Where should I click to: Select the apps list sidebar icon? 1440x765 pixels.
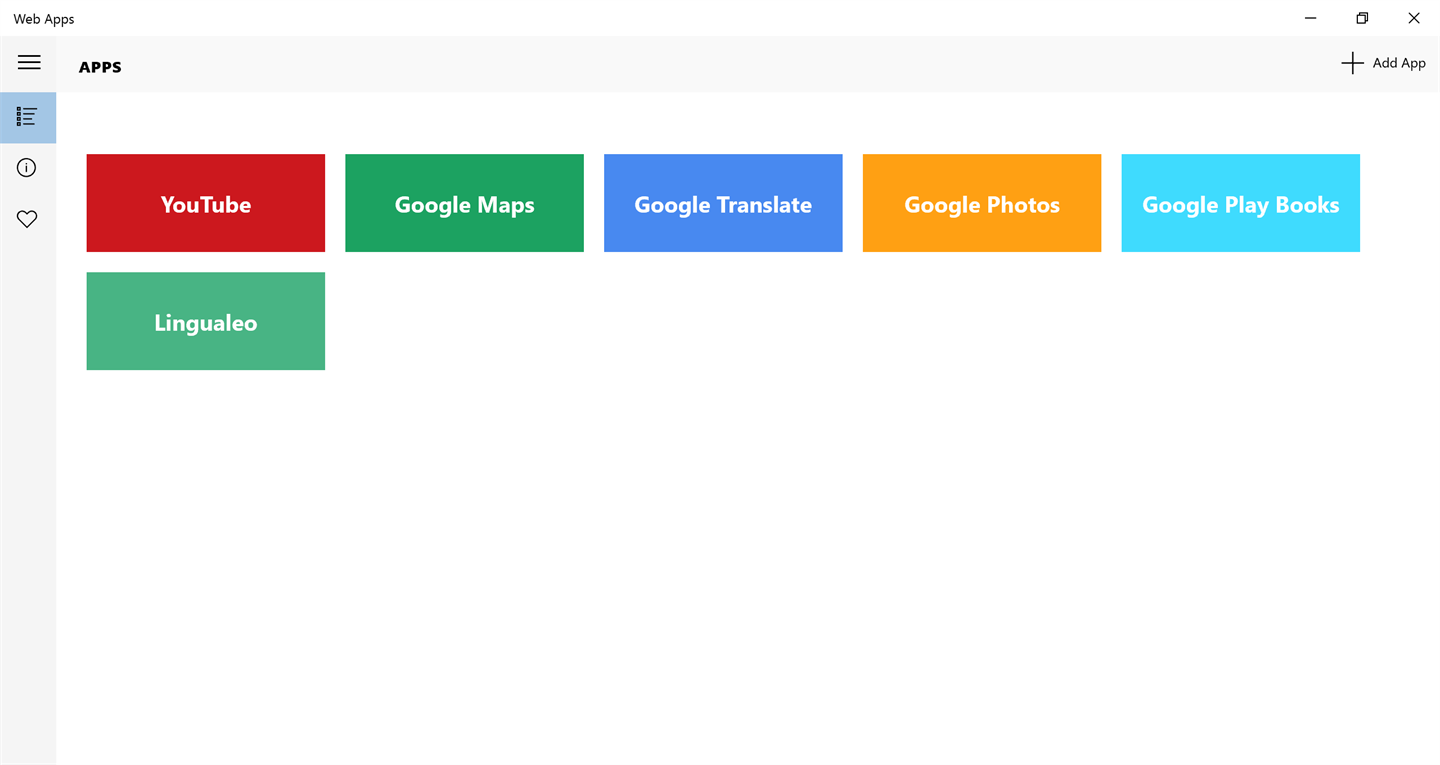pyautogui.click(x=27, y=117)
